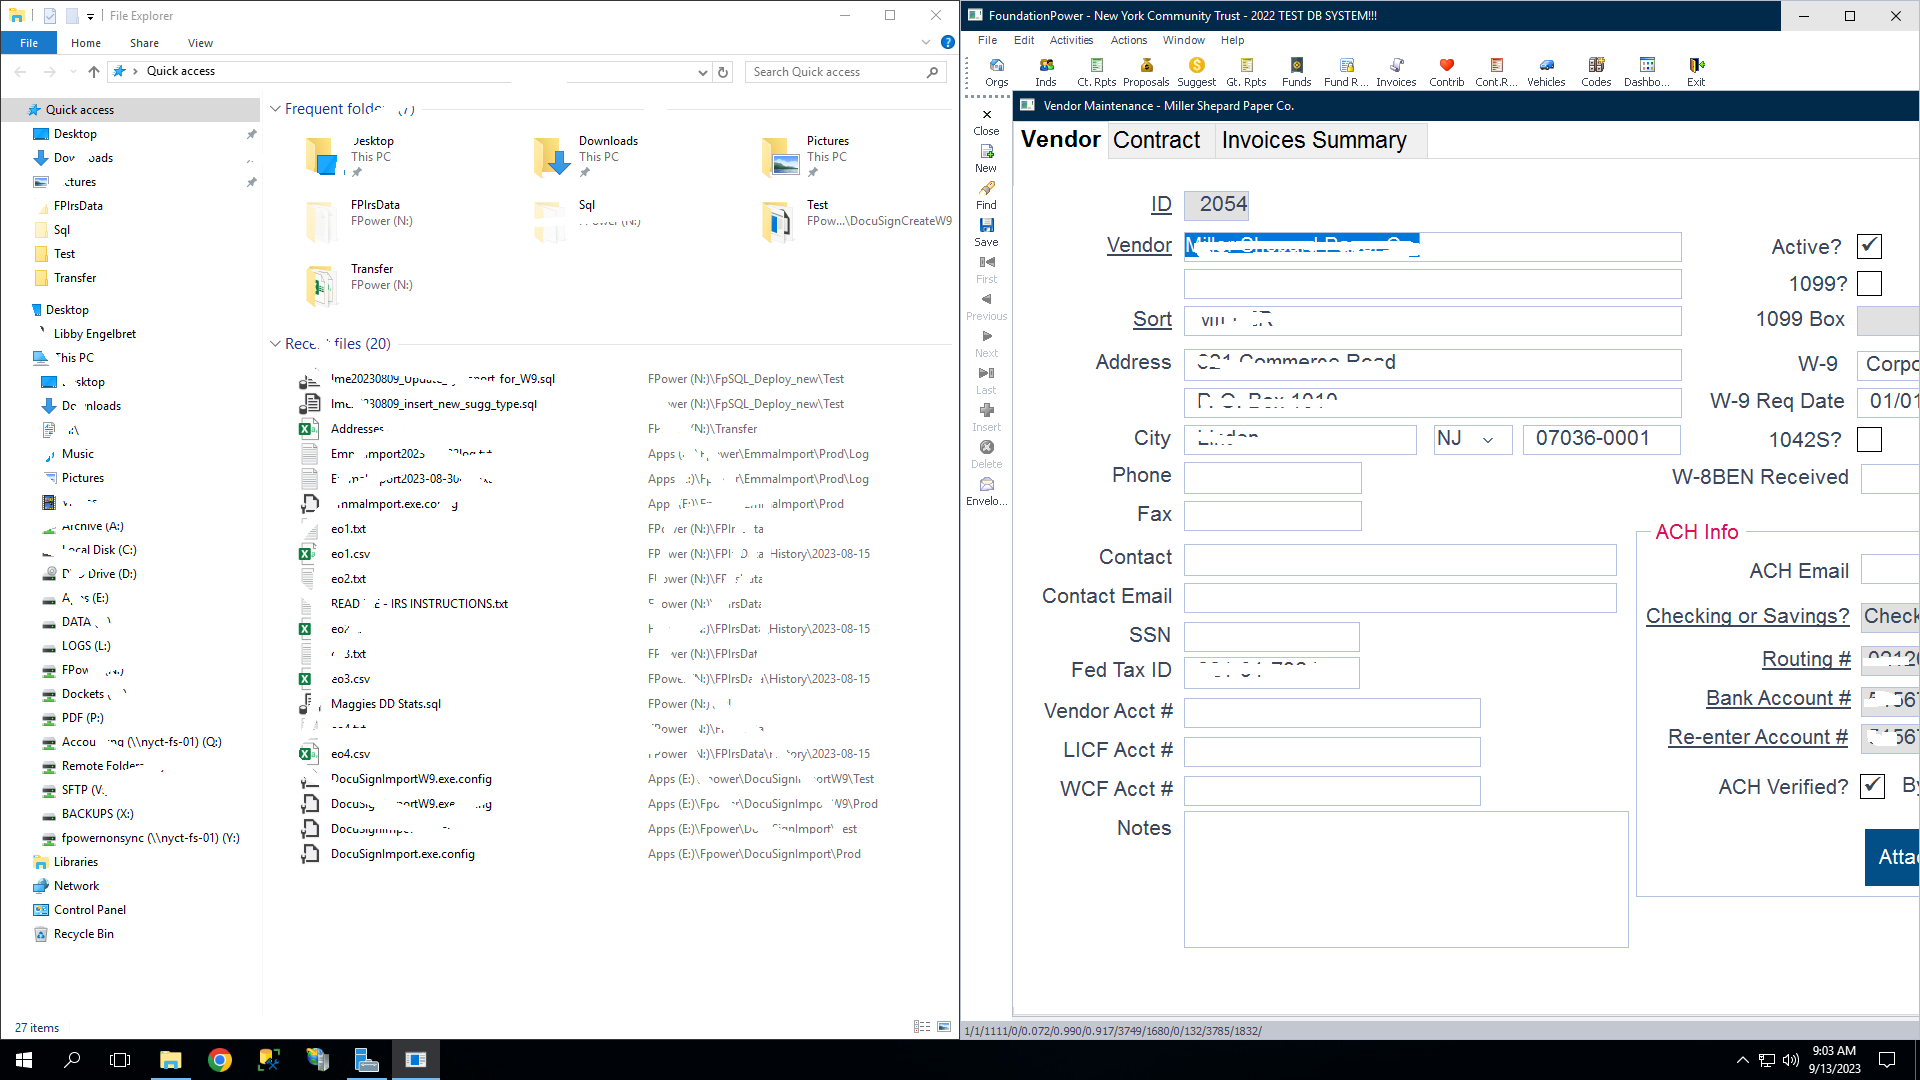1920x1080 pixels.
Task: Open the NJ state dropdown
Action: [1487, 440]
